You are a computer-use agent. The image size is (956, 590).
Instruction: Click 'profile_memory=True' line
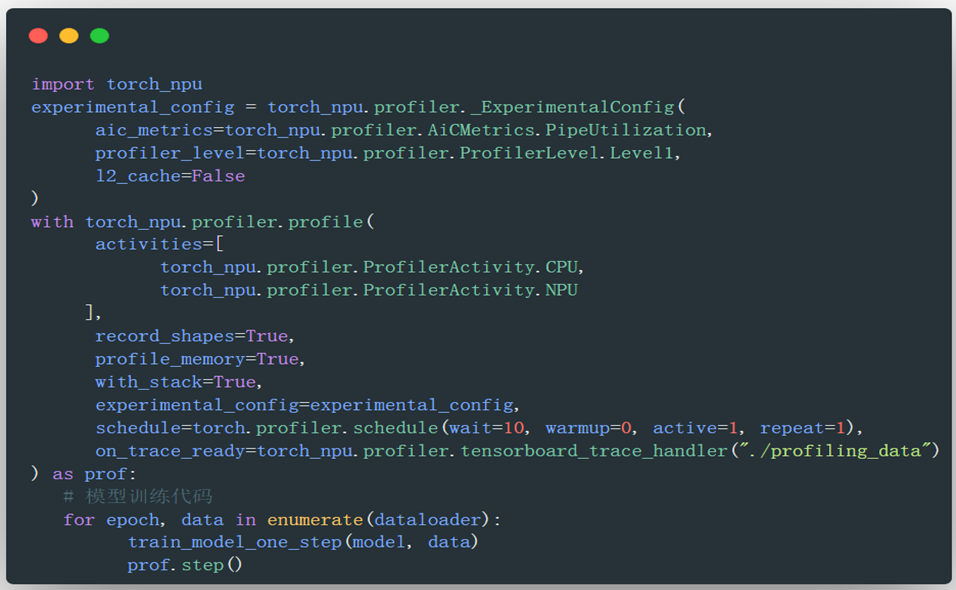click(197, 359)
